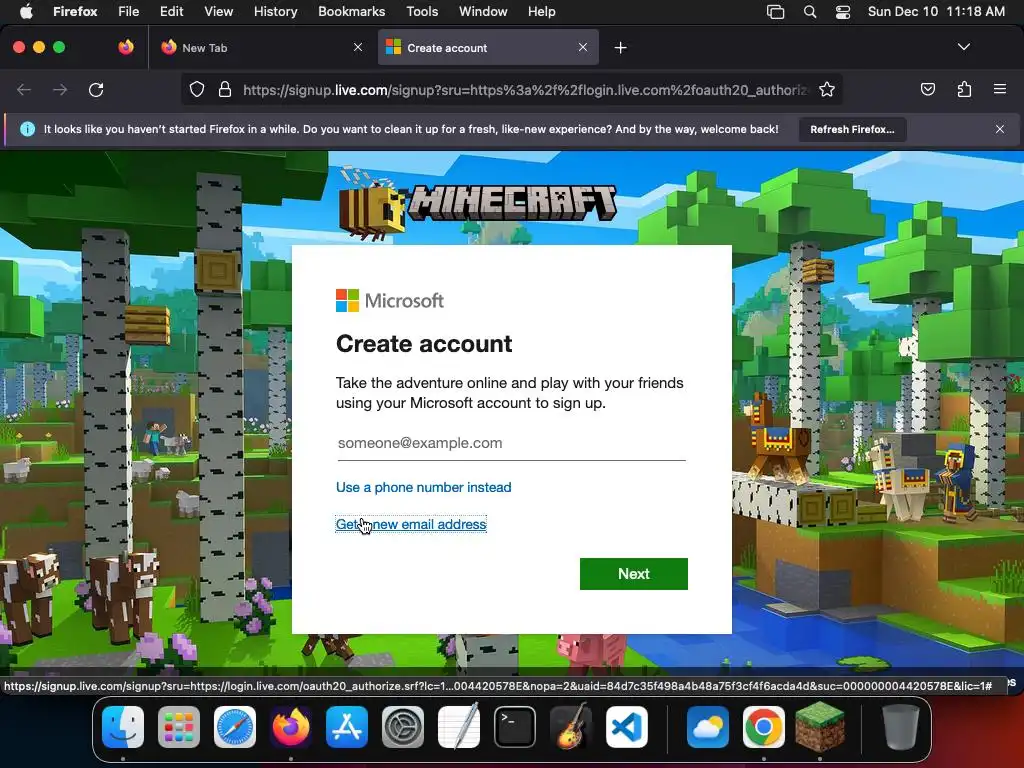Click the date and time in menu bar

[936, 11]
